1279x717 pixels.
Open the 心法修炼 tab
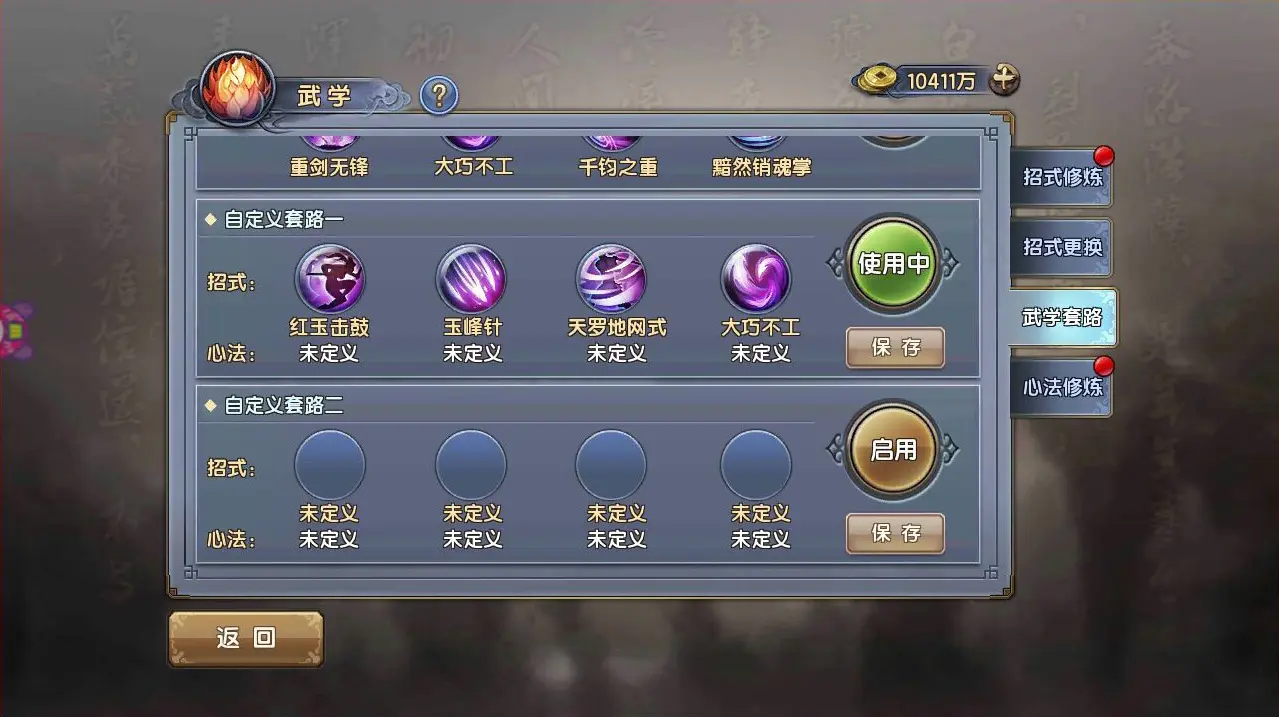(x=1061, y=387)
